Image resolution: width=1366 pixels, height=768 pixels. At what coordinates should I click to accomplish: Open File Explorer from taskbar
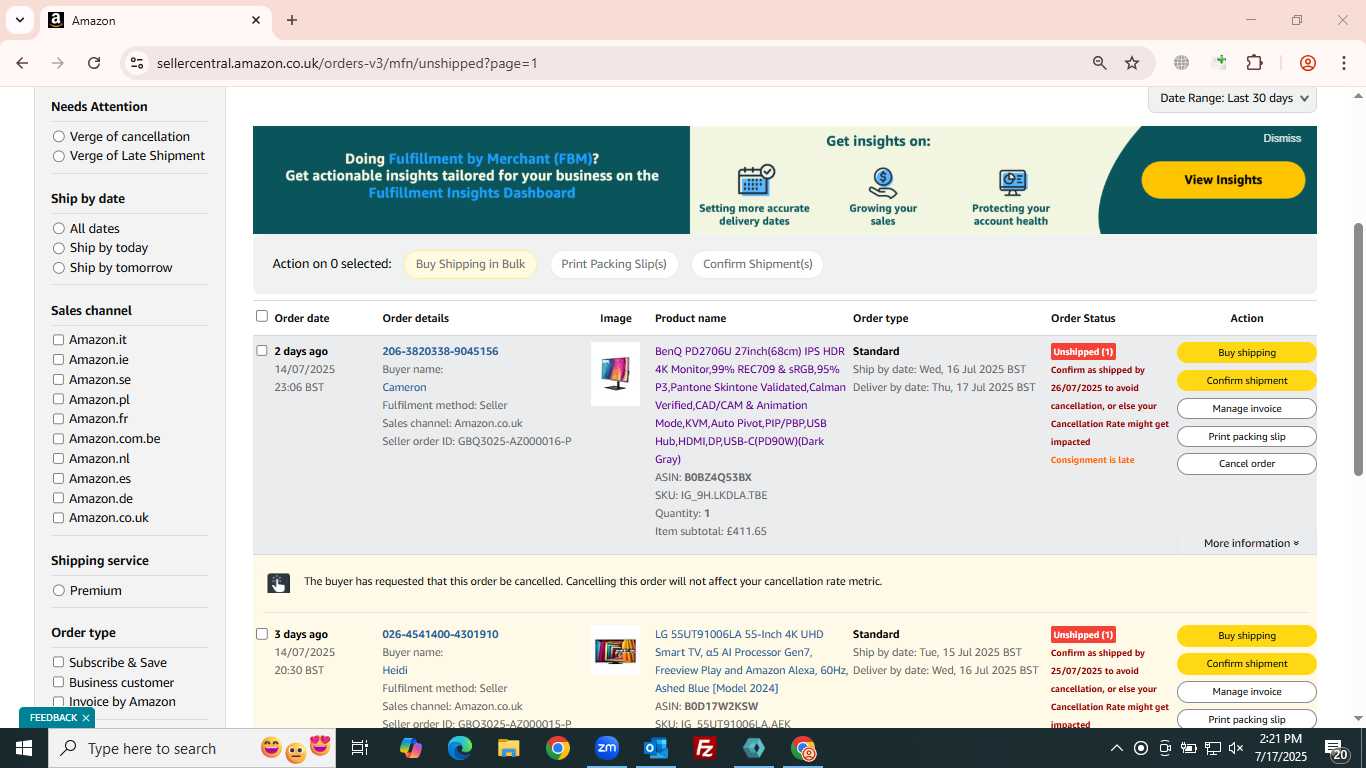[x=508, y=748]
